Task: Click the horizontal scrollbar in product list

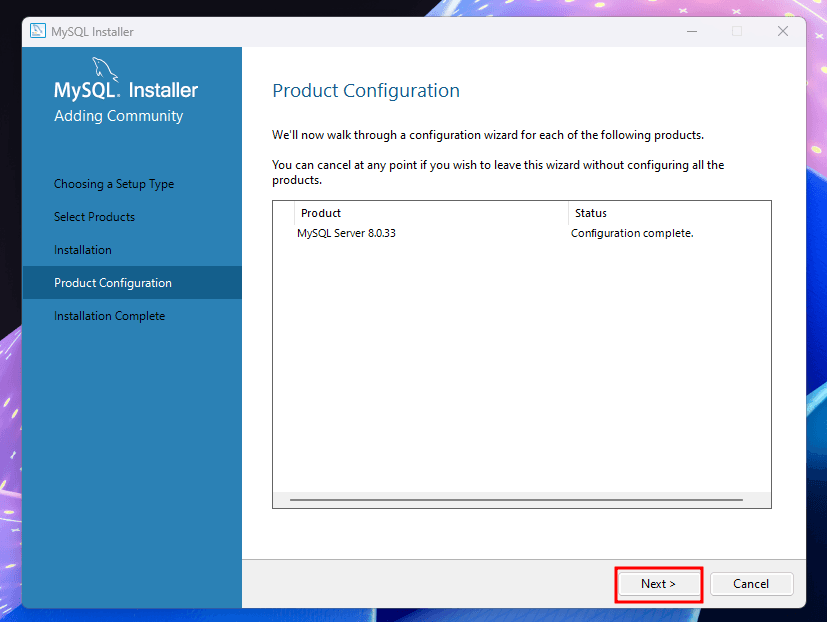Action: 516,499
